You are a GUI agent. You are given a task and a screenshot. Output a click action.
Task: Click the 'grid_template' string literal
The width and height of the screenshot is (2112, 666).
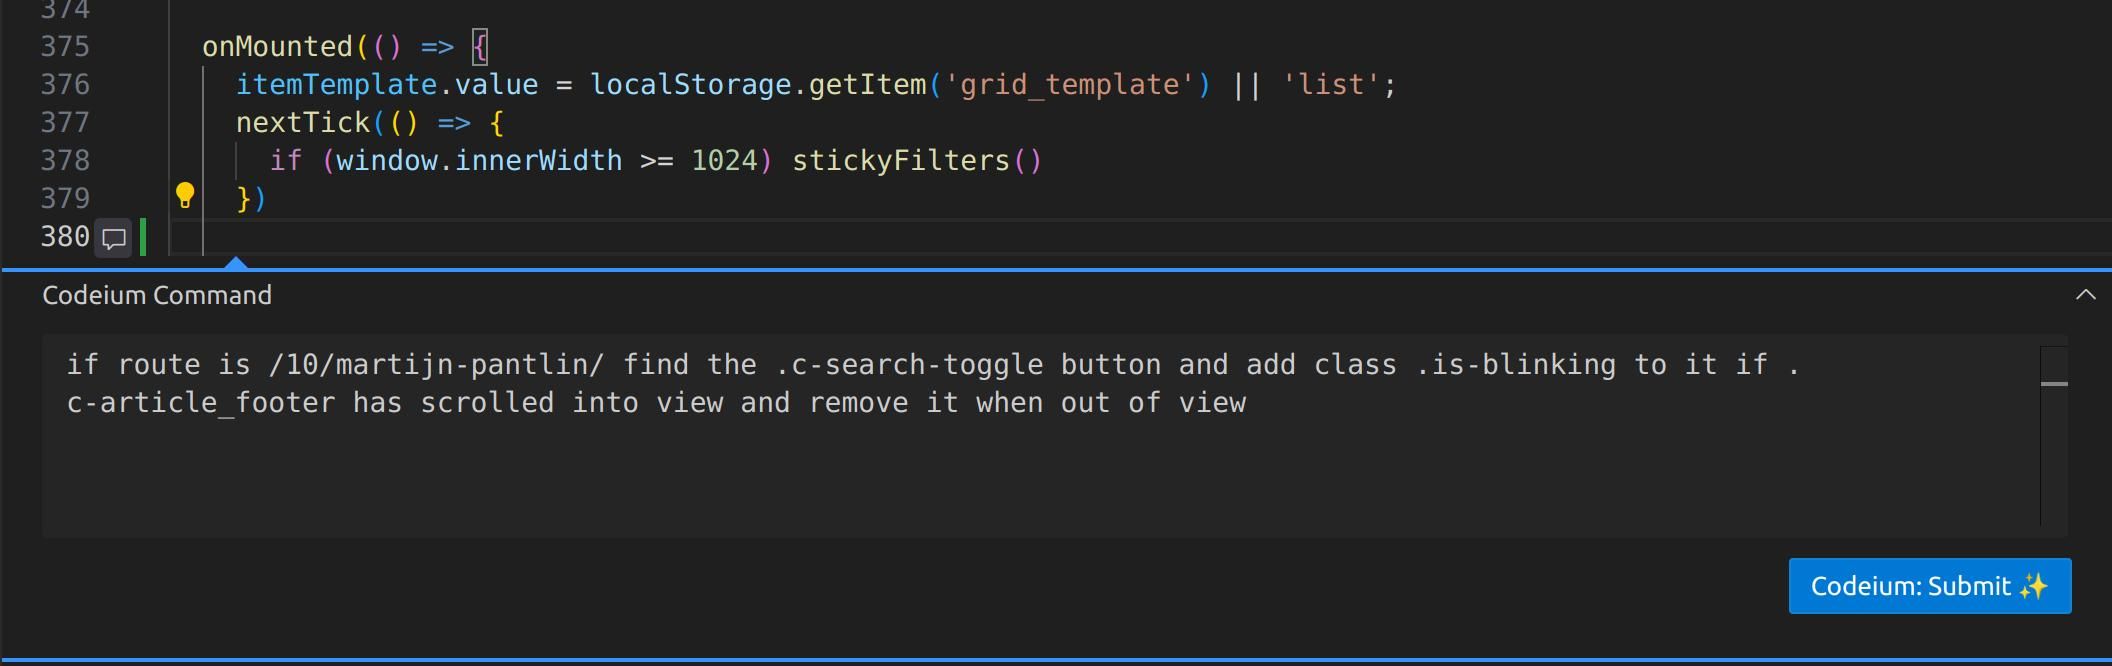pos(1069,85)
